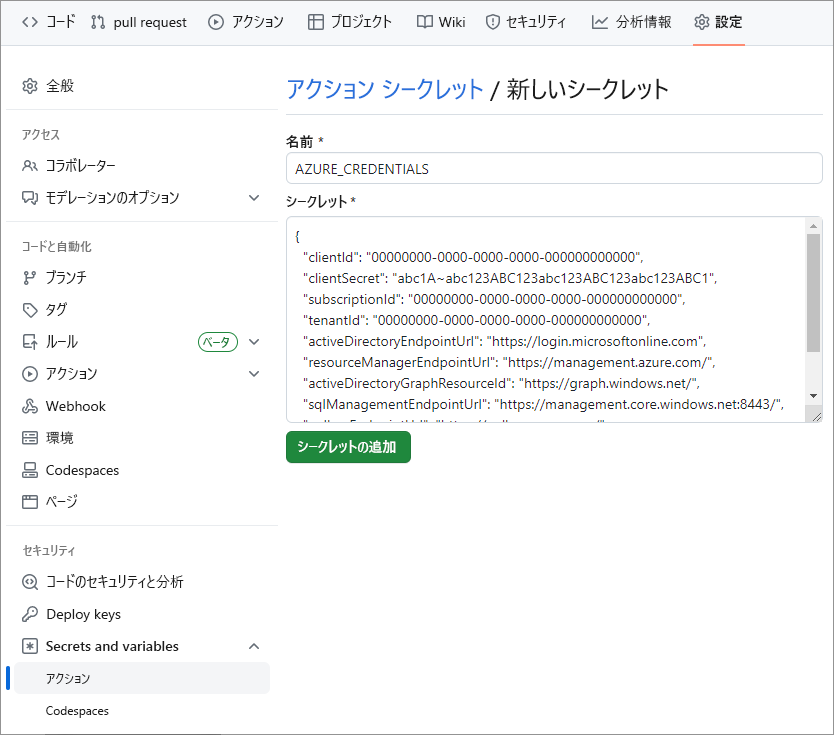Expand モデレーションのオプション section
The height and width of the screenshot is (735, 834).
254,198
